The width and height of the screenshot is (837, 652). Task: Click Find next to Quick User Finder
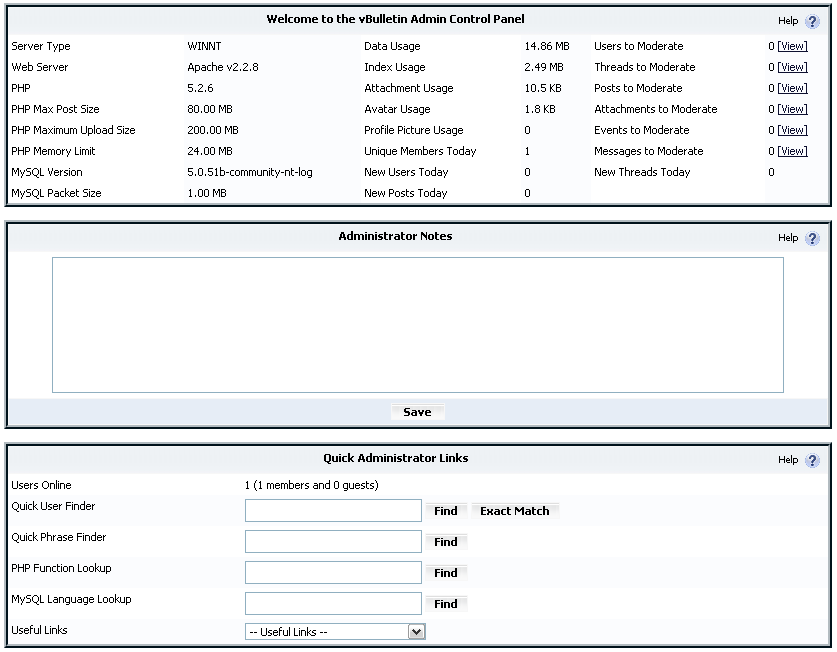pyautogui.click(x=446, y=511)
